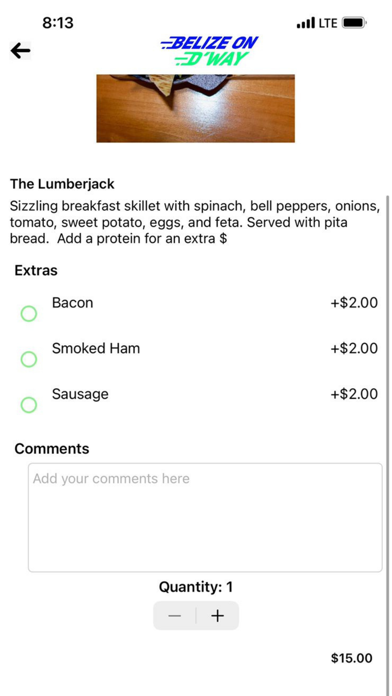
Task: Tap the back arrow icon
Action: (20, 51)
